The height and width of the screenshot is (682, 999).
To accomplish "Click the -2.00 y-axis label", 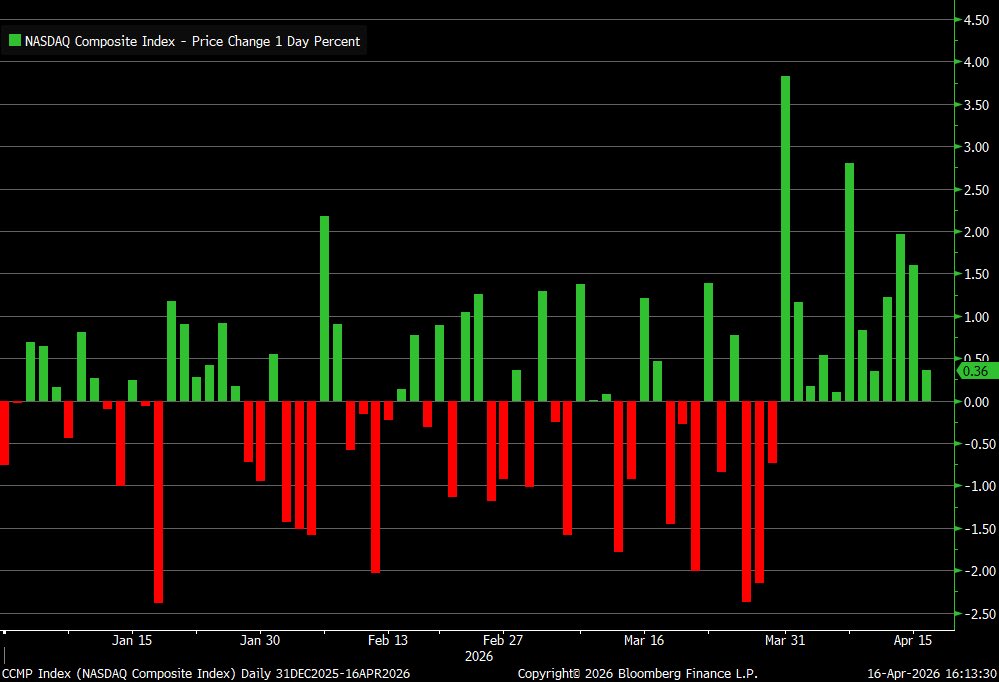I will tap(978, 570).
